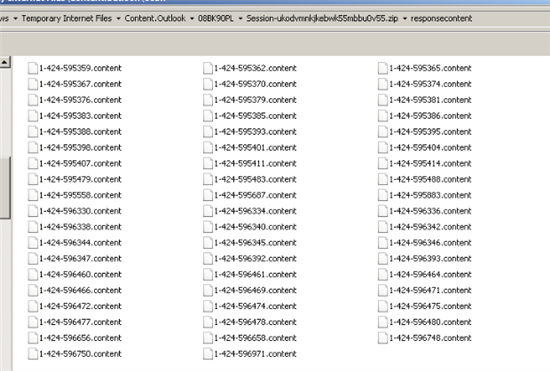This screenshot has height=371, width=550.
Task: Select the file icon of 1-424-595367.content
Action: point(33,84)
